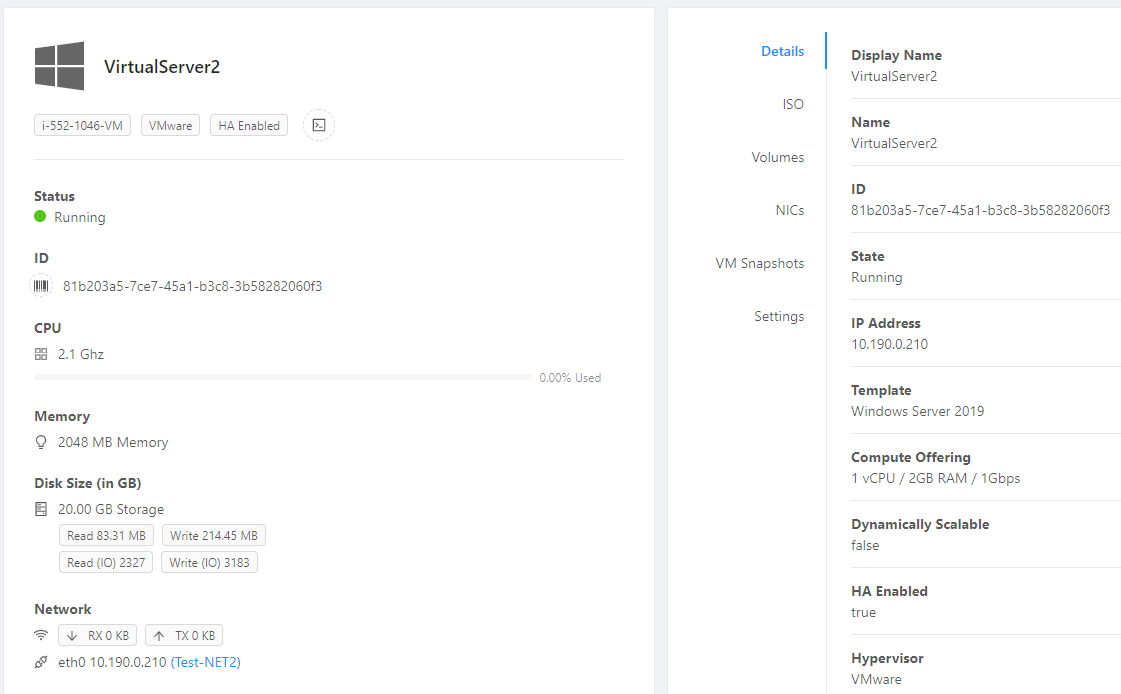Viewport: 1121px width, 694px height.
Task: Click the CPU cores icon under CPU
Action: pos(40,353)
